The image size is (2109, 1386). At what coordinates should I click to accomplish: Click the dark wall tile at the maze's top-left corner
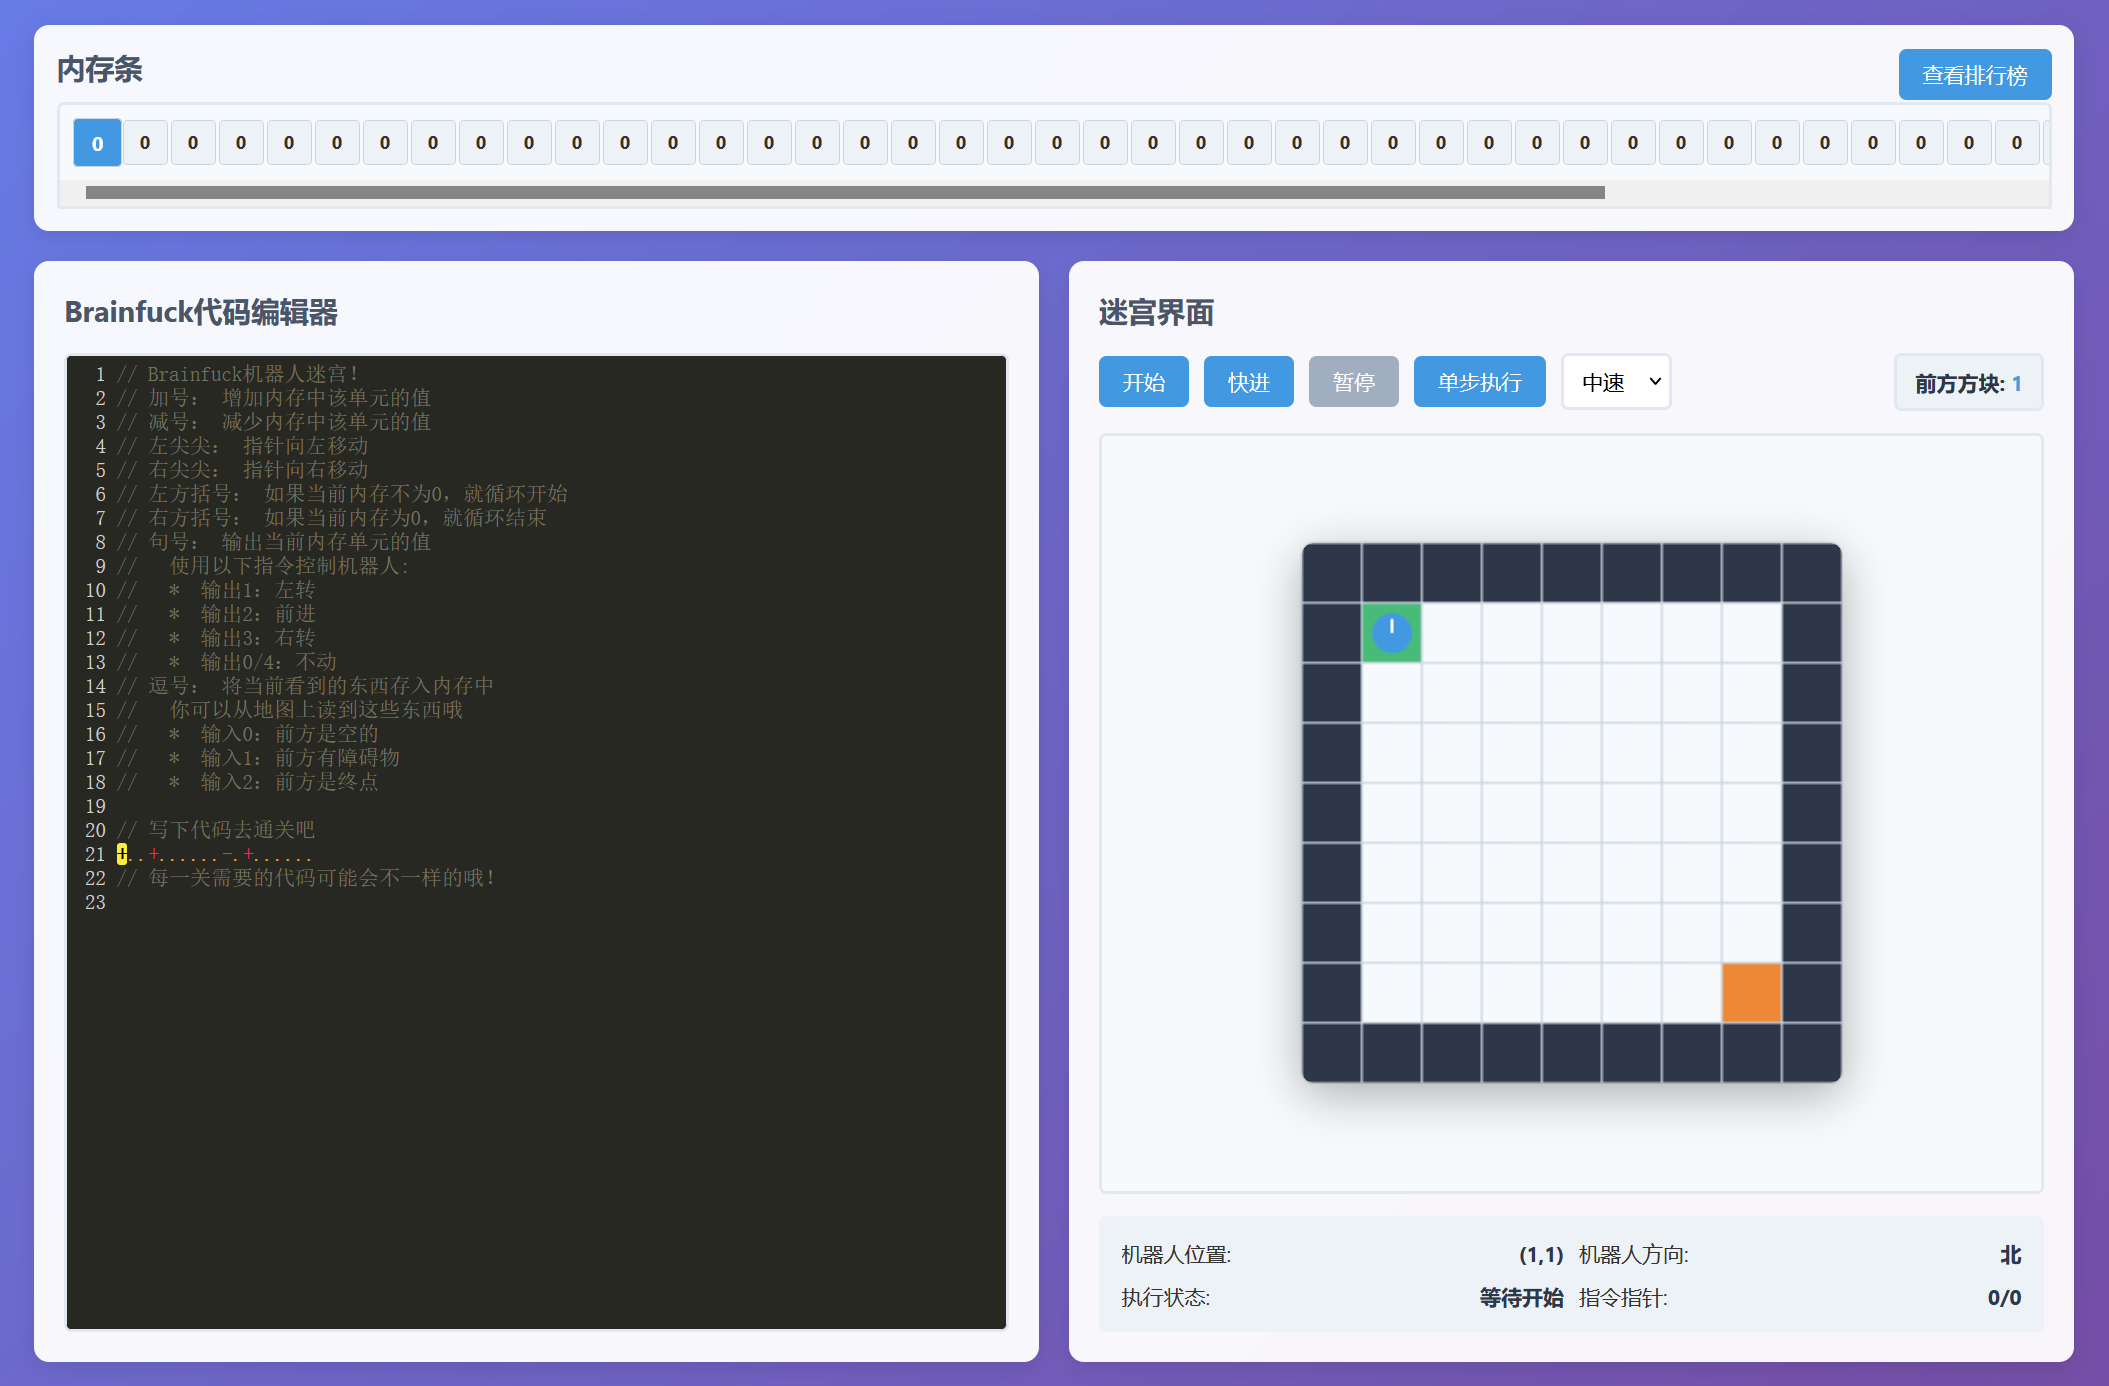click(1331, 573)
